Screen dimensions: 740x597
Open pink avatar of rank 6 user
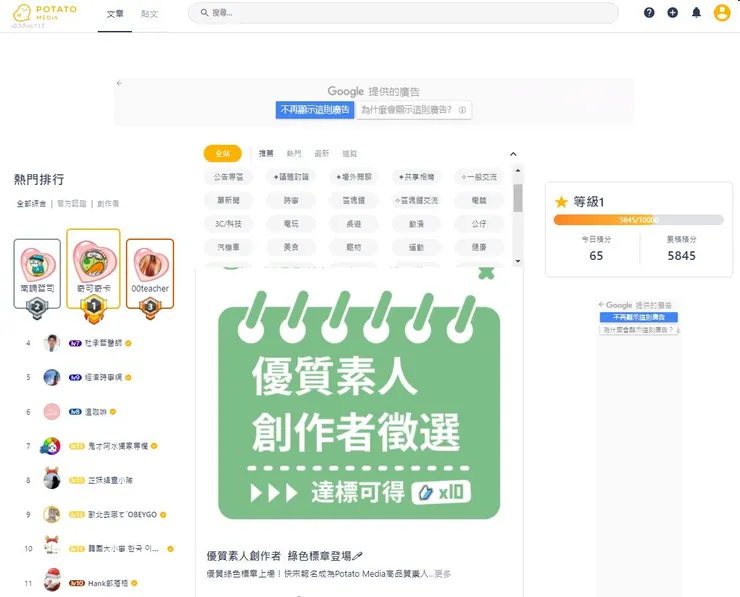[51, 412]
